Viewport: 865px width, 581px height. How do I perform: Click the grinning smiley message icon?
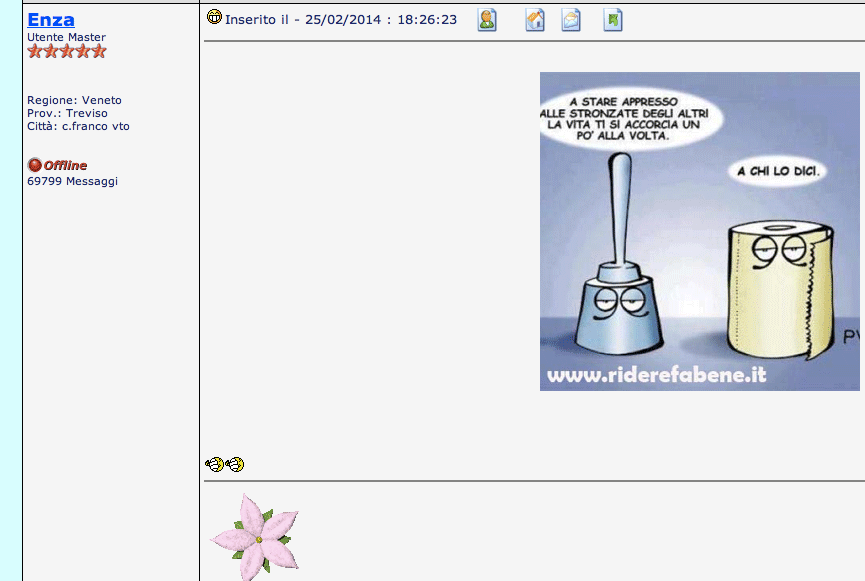coord(214,17)
